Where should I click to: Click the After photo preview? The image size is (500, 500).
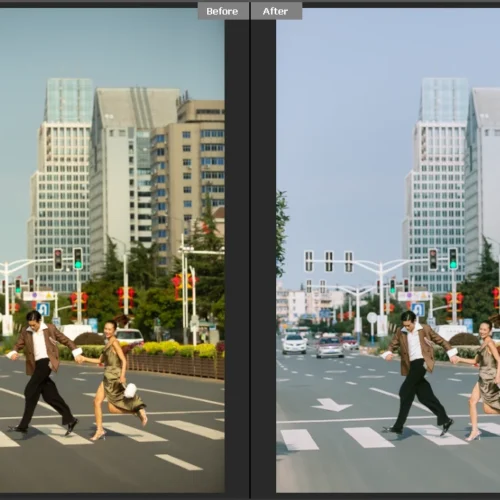click(x=388, y=250)
